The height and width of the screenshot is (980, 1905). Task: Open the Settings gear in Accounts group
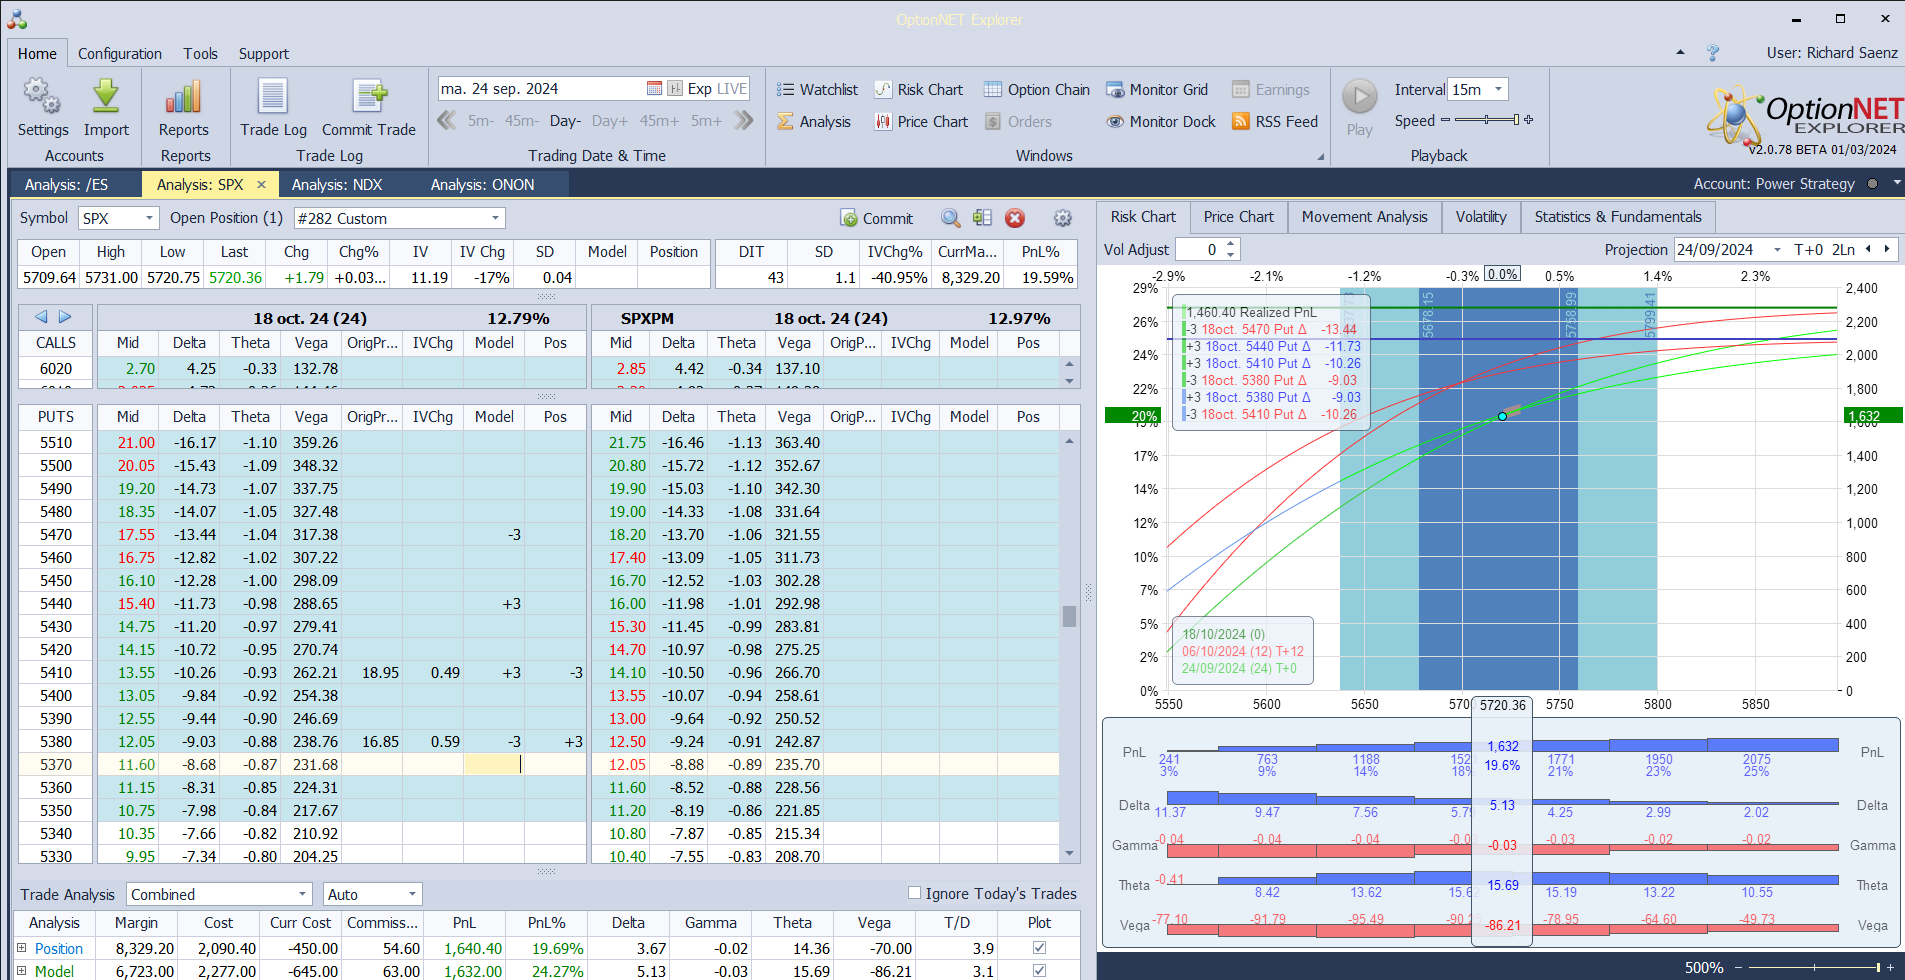click(42, 96)
